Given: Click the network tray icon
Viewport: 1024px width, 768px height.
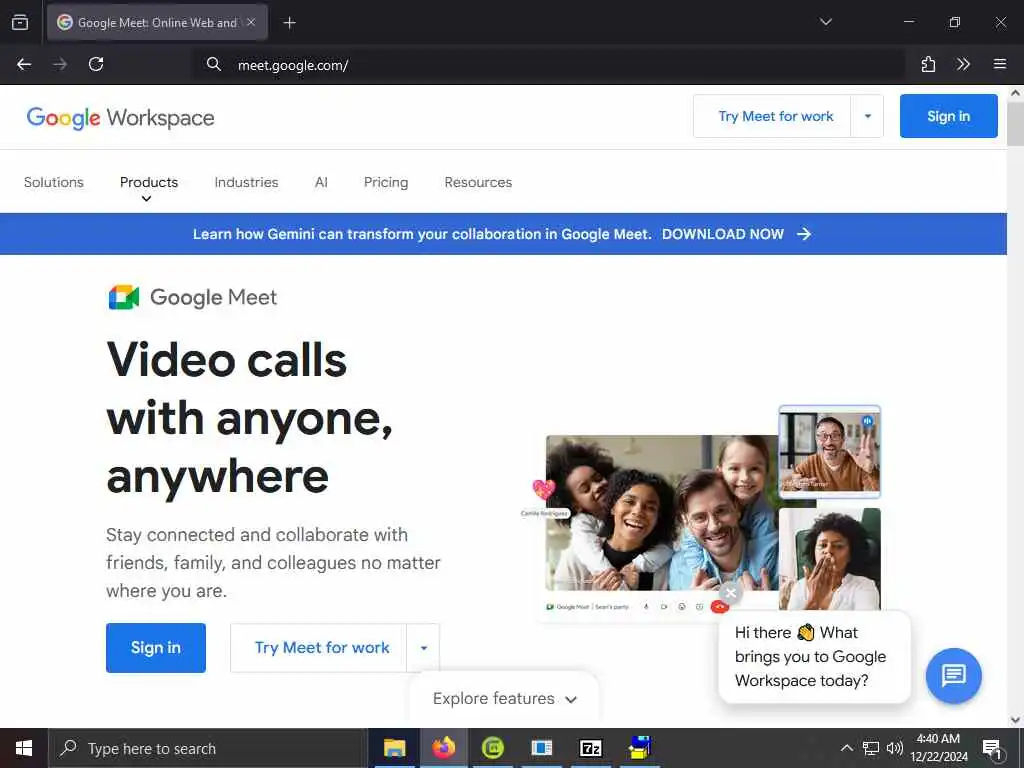Looking at the screenshot, I should [x=871, y=748].
